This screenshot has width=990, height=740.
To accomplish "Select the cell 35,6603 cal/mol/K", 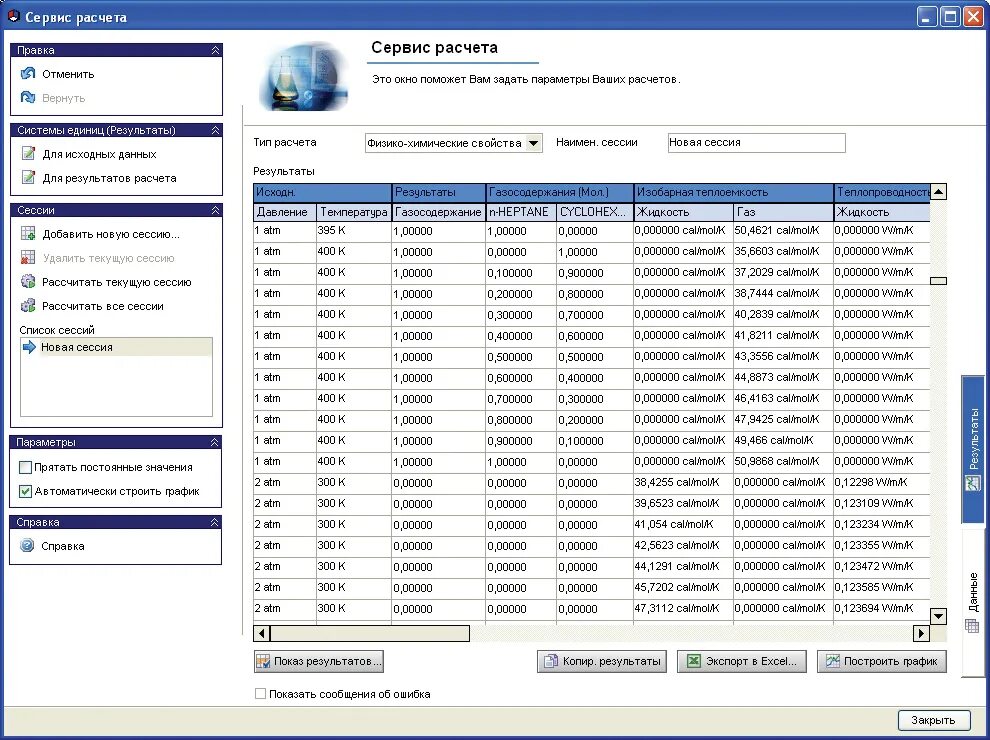I will point(783,251).
